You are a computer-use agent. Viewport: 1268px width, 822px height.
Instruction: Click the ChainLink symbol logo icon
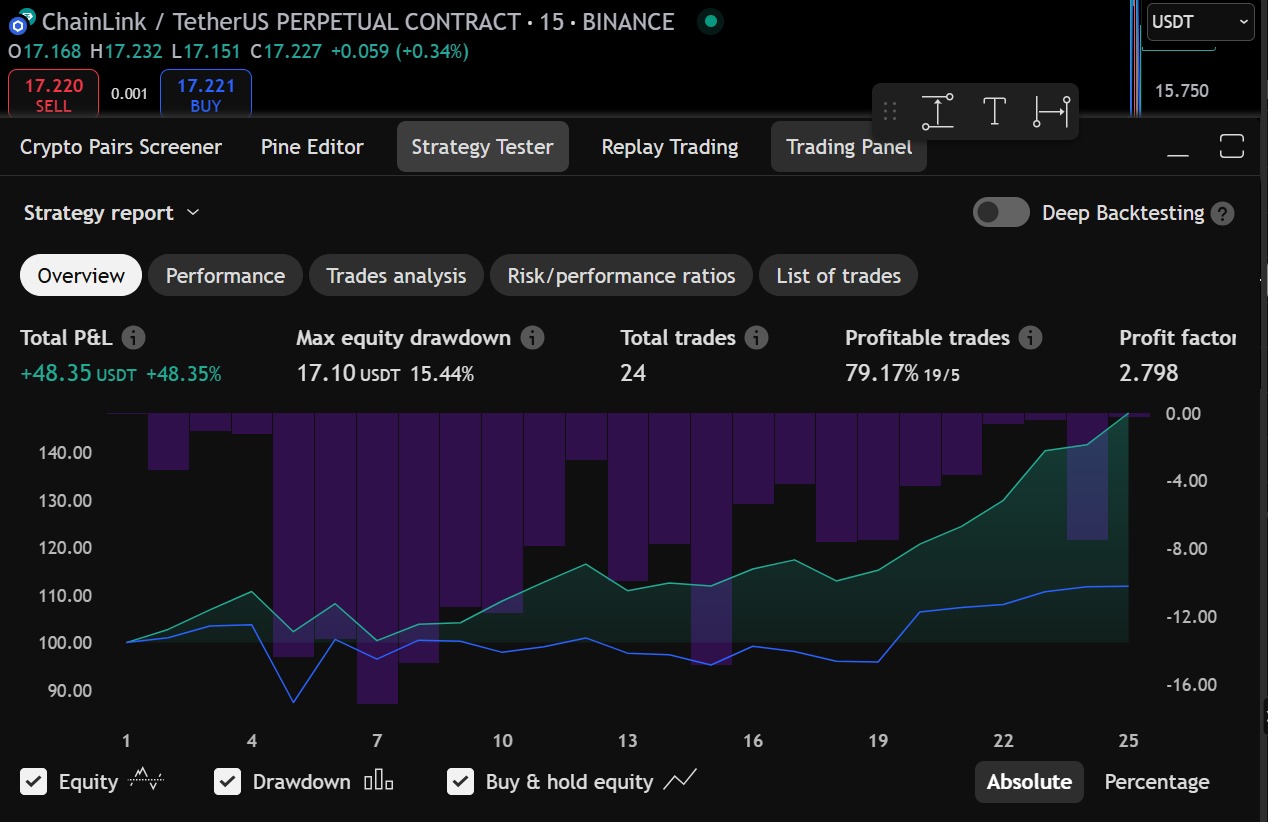22,21
